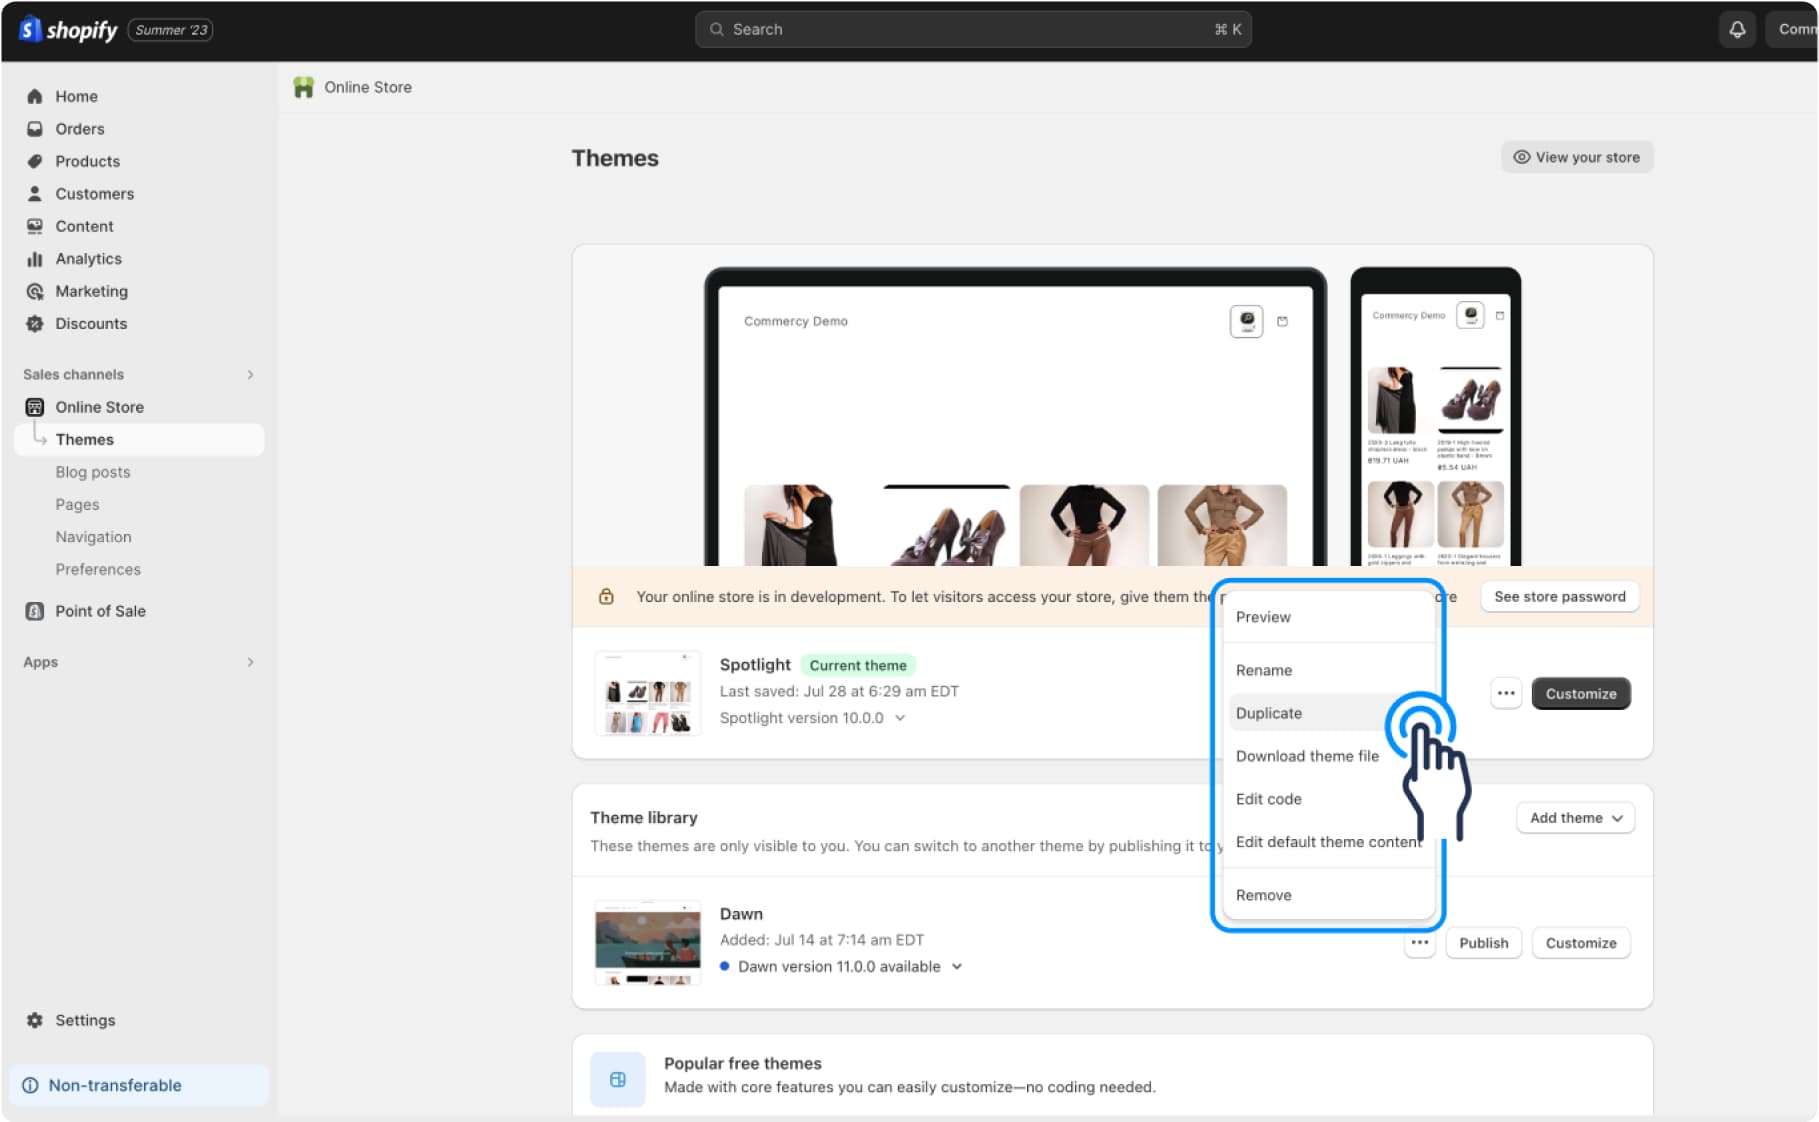Viewport: 1819px width, 1122px height.
Task: Click the Home icon in sidebar
Action: click(x=35, y=96)
